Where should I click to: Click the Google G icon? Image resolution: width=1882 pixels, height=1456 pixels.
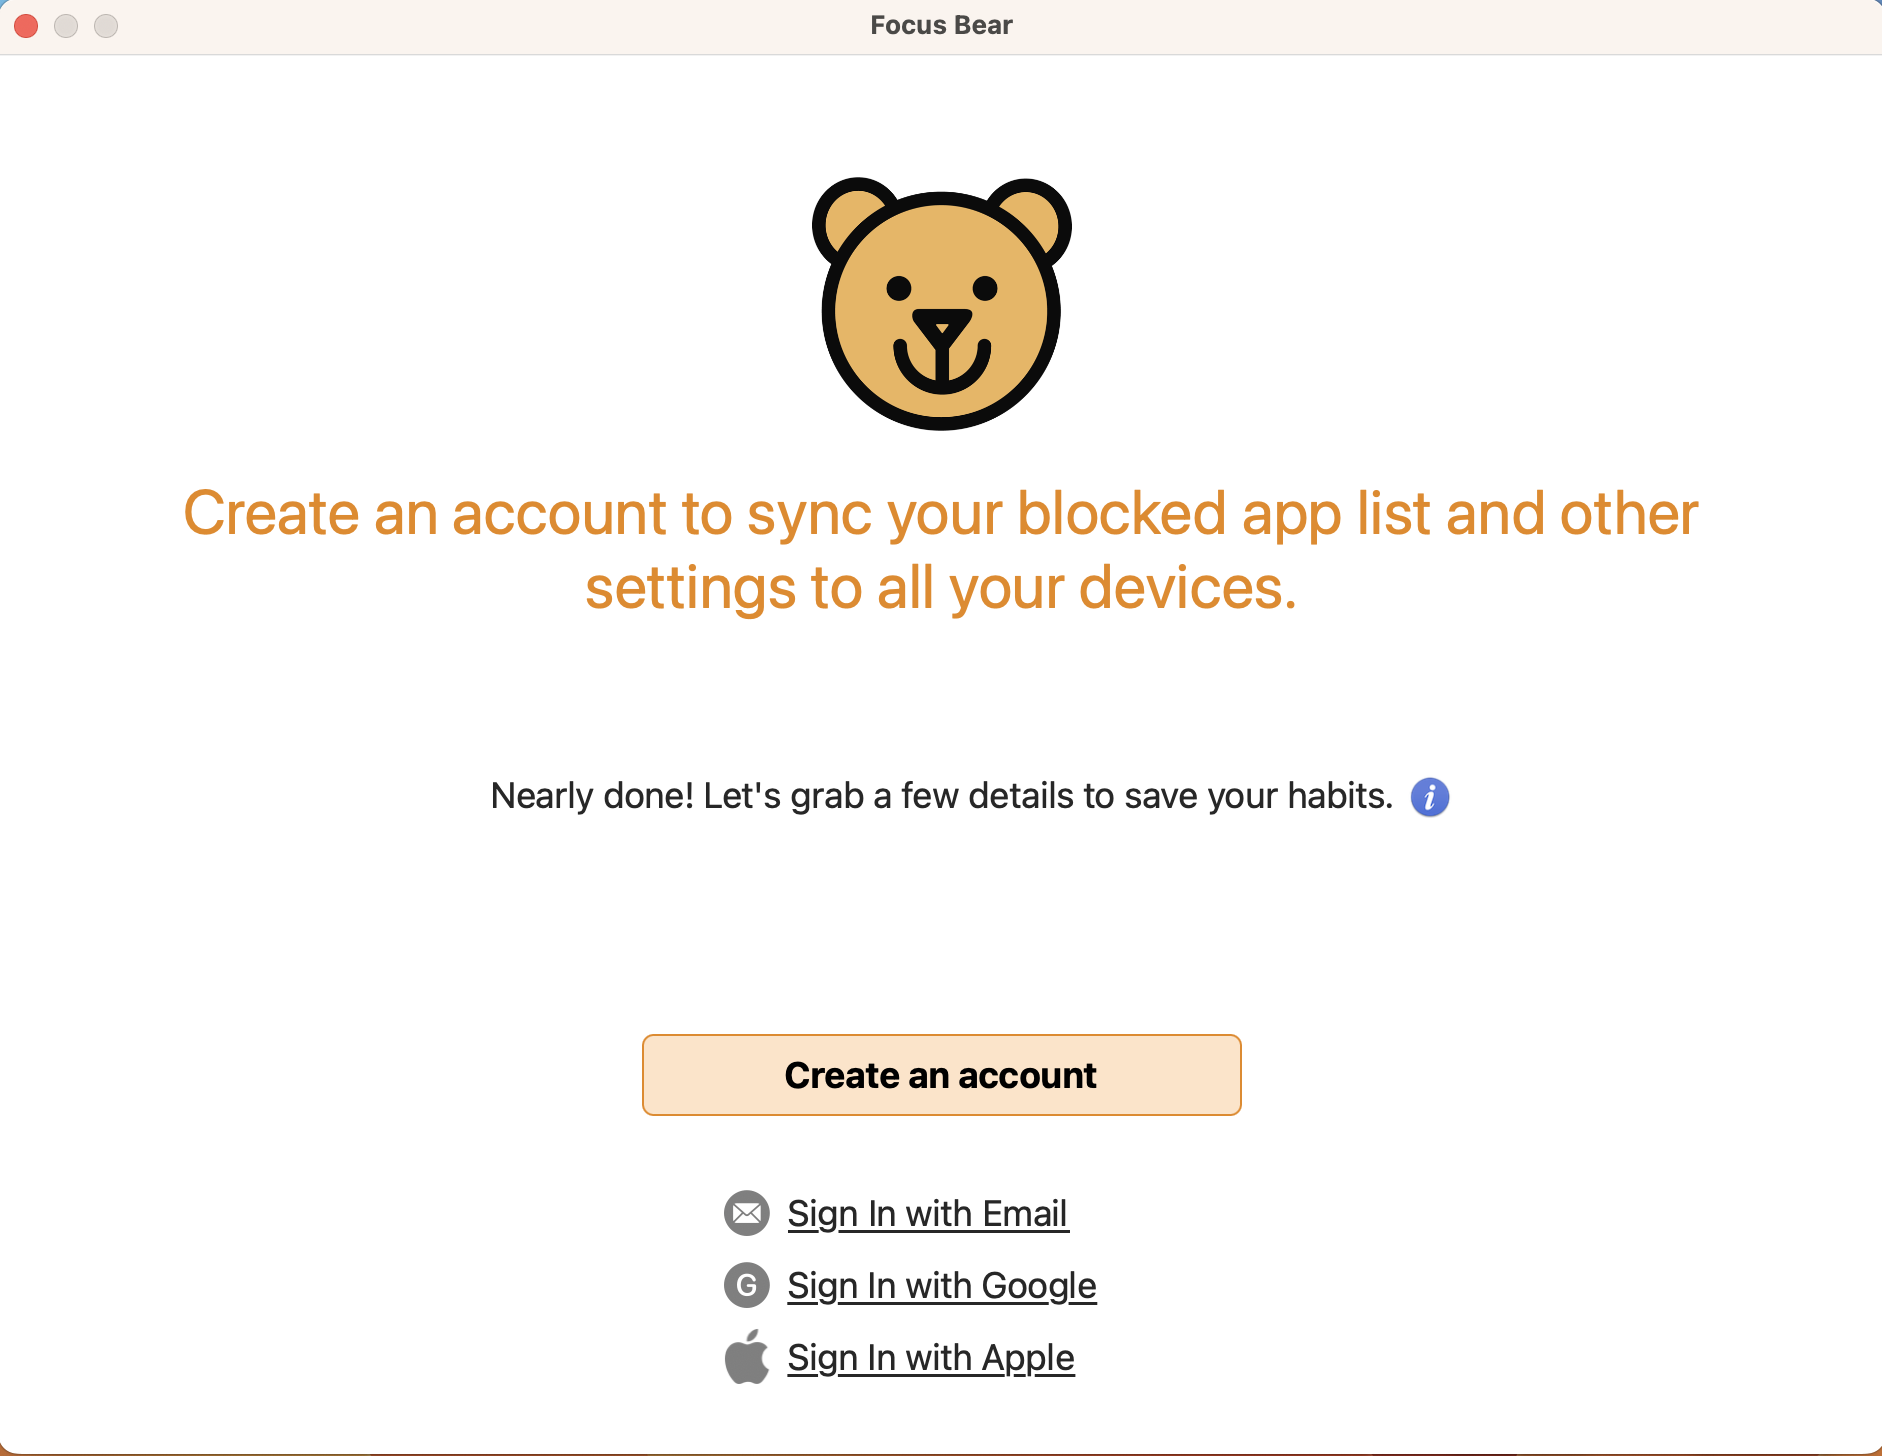[x=747, y=1285]
